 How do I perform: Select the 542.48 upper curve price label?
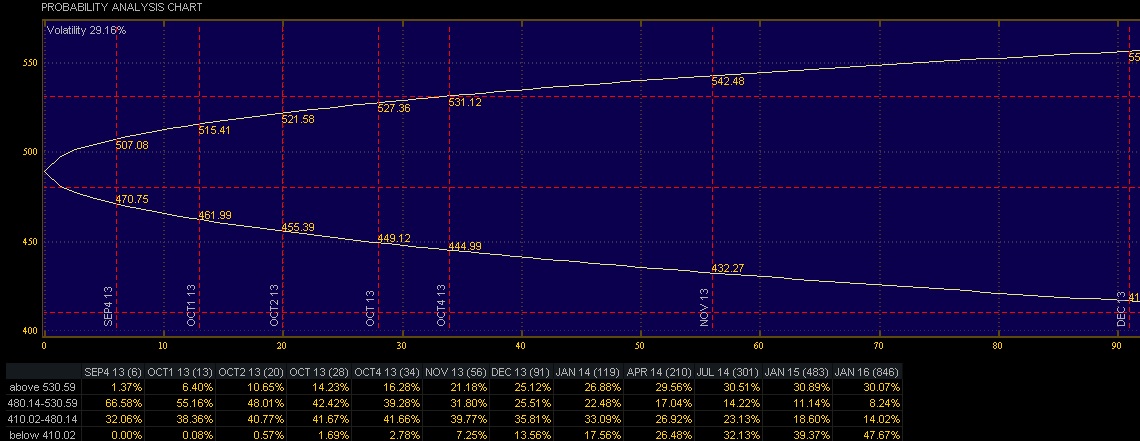728,81
